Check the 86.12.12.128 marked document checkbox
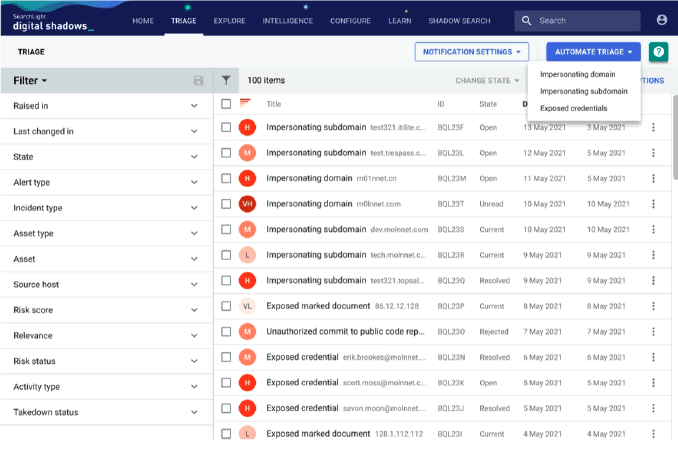The image size is (678, 449). (226, 306)
